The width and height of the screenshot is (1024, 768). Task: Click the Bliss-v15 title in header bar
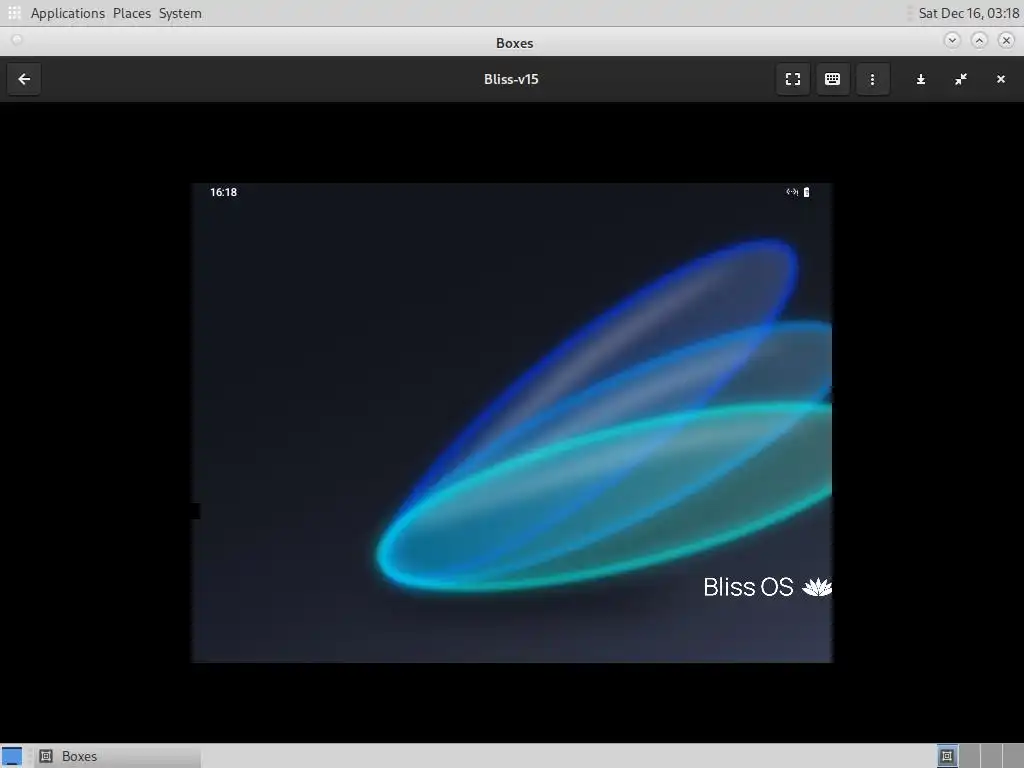tap(511, 79)
